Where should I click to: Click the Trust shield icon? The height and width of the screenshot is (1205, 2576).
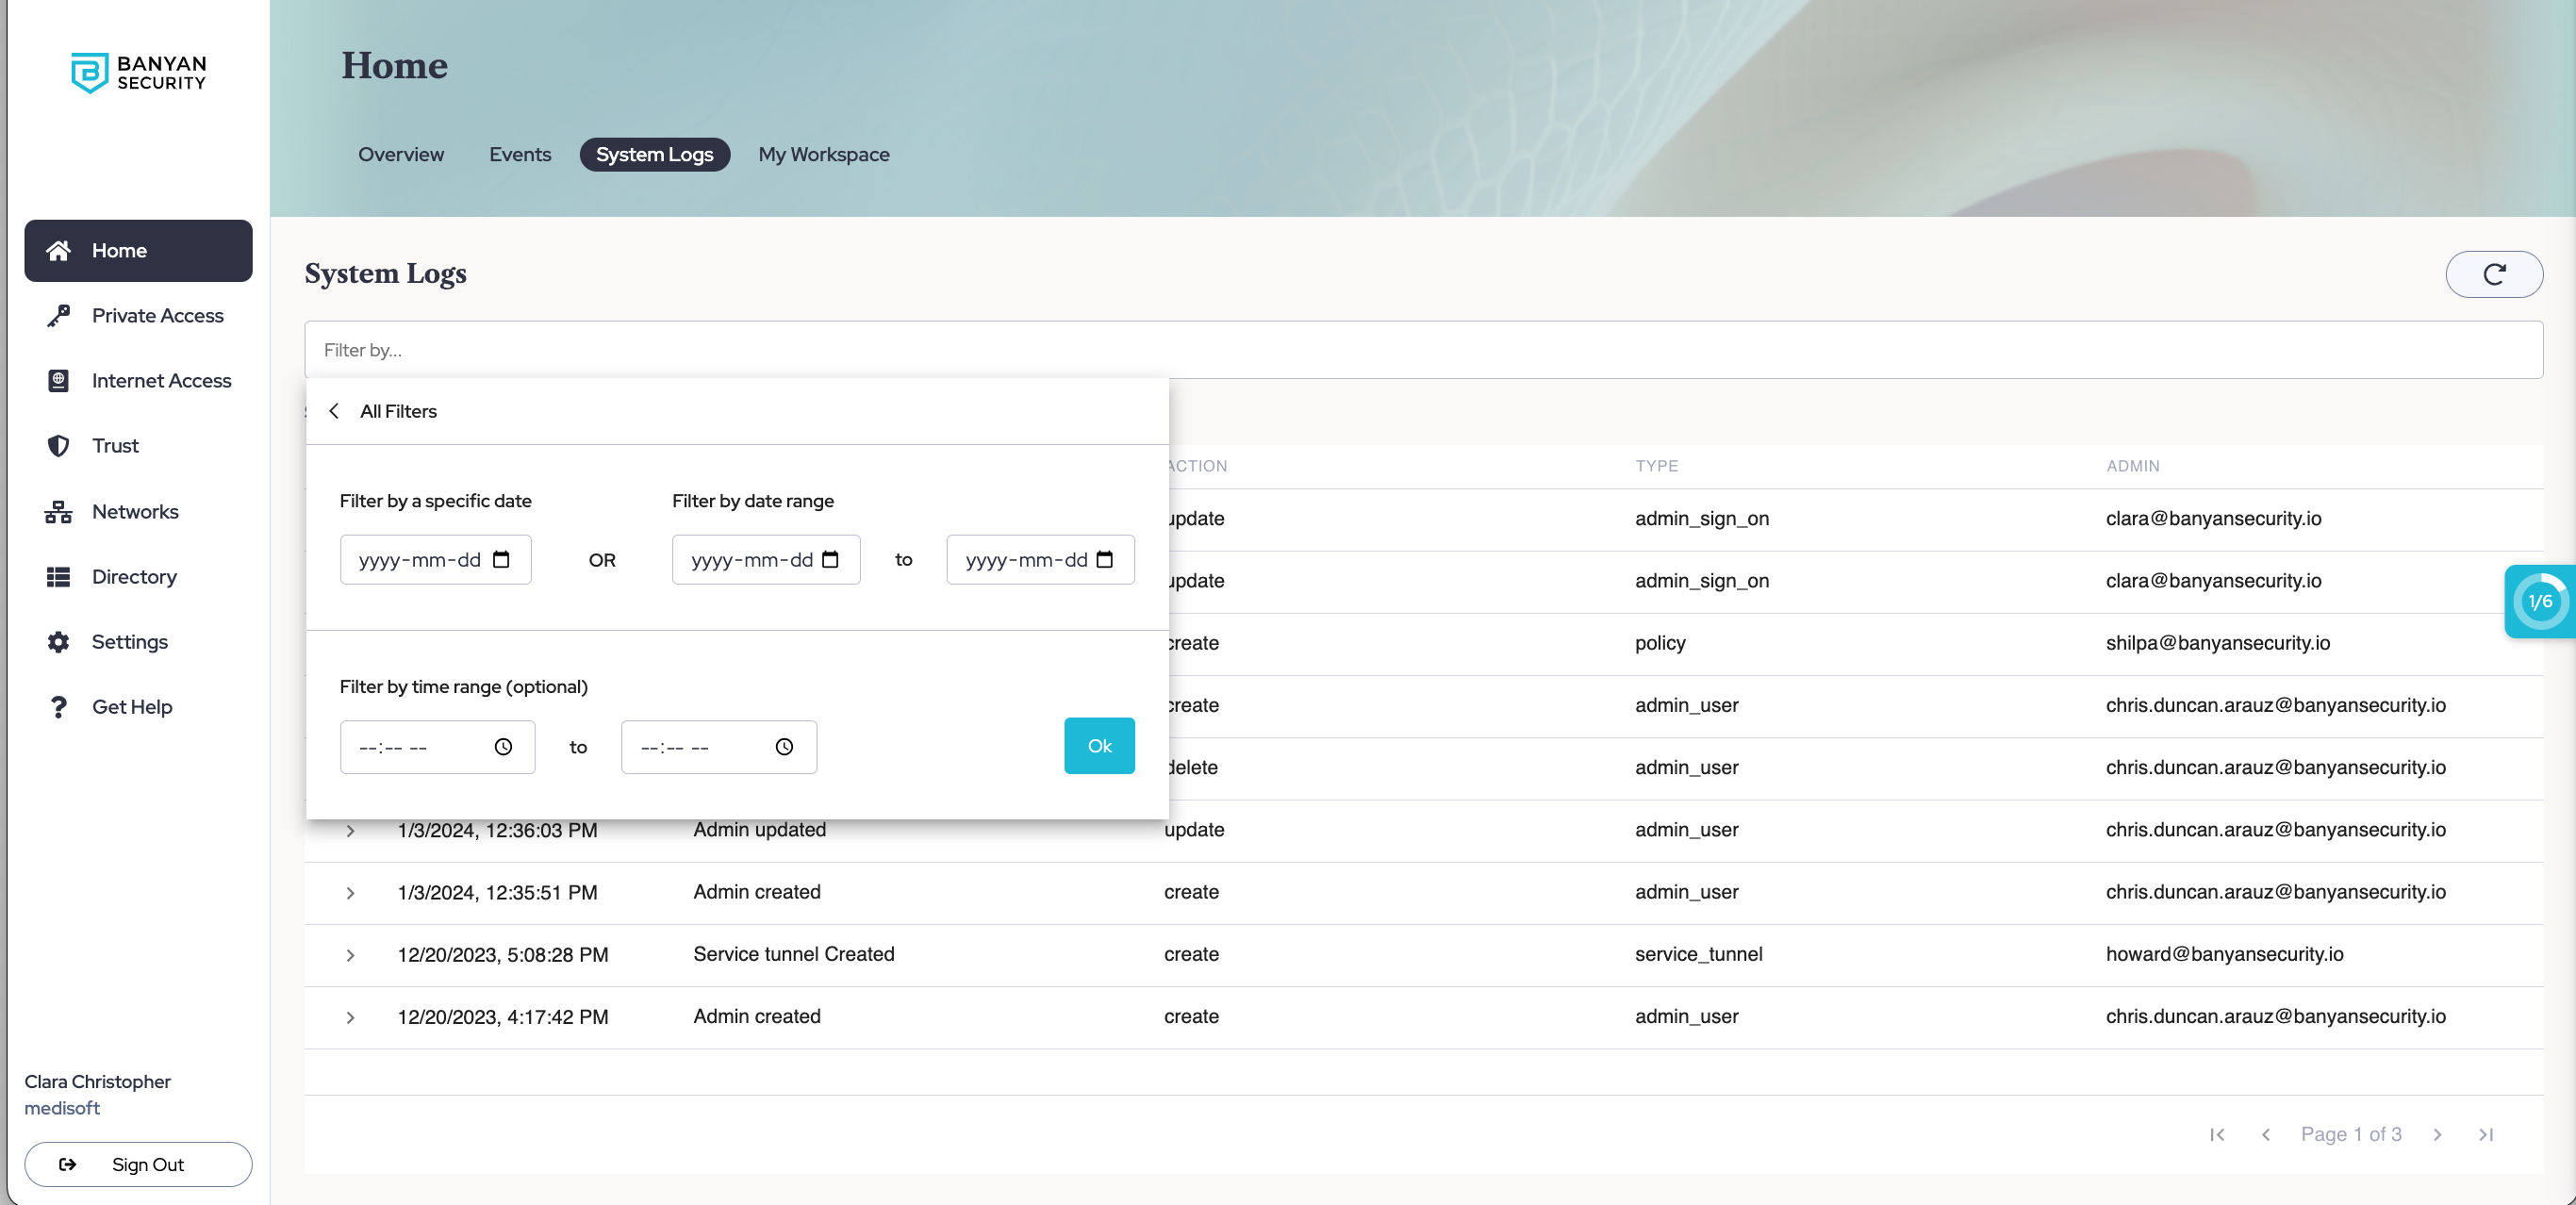click(58, 446)
